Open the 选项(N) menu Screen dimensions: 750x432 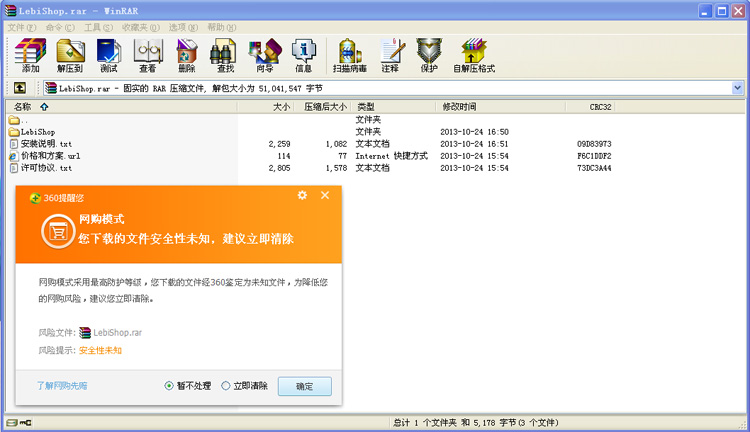pyautogui.click(x=183, y=27)
